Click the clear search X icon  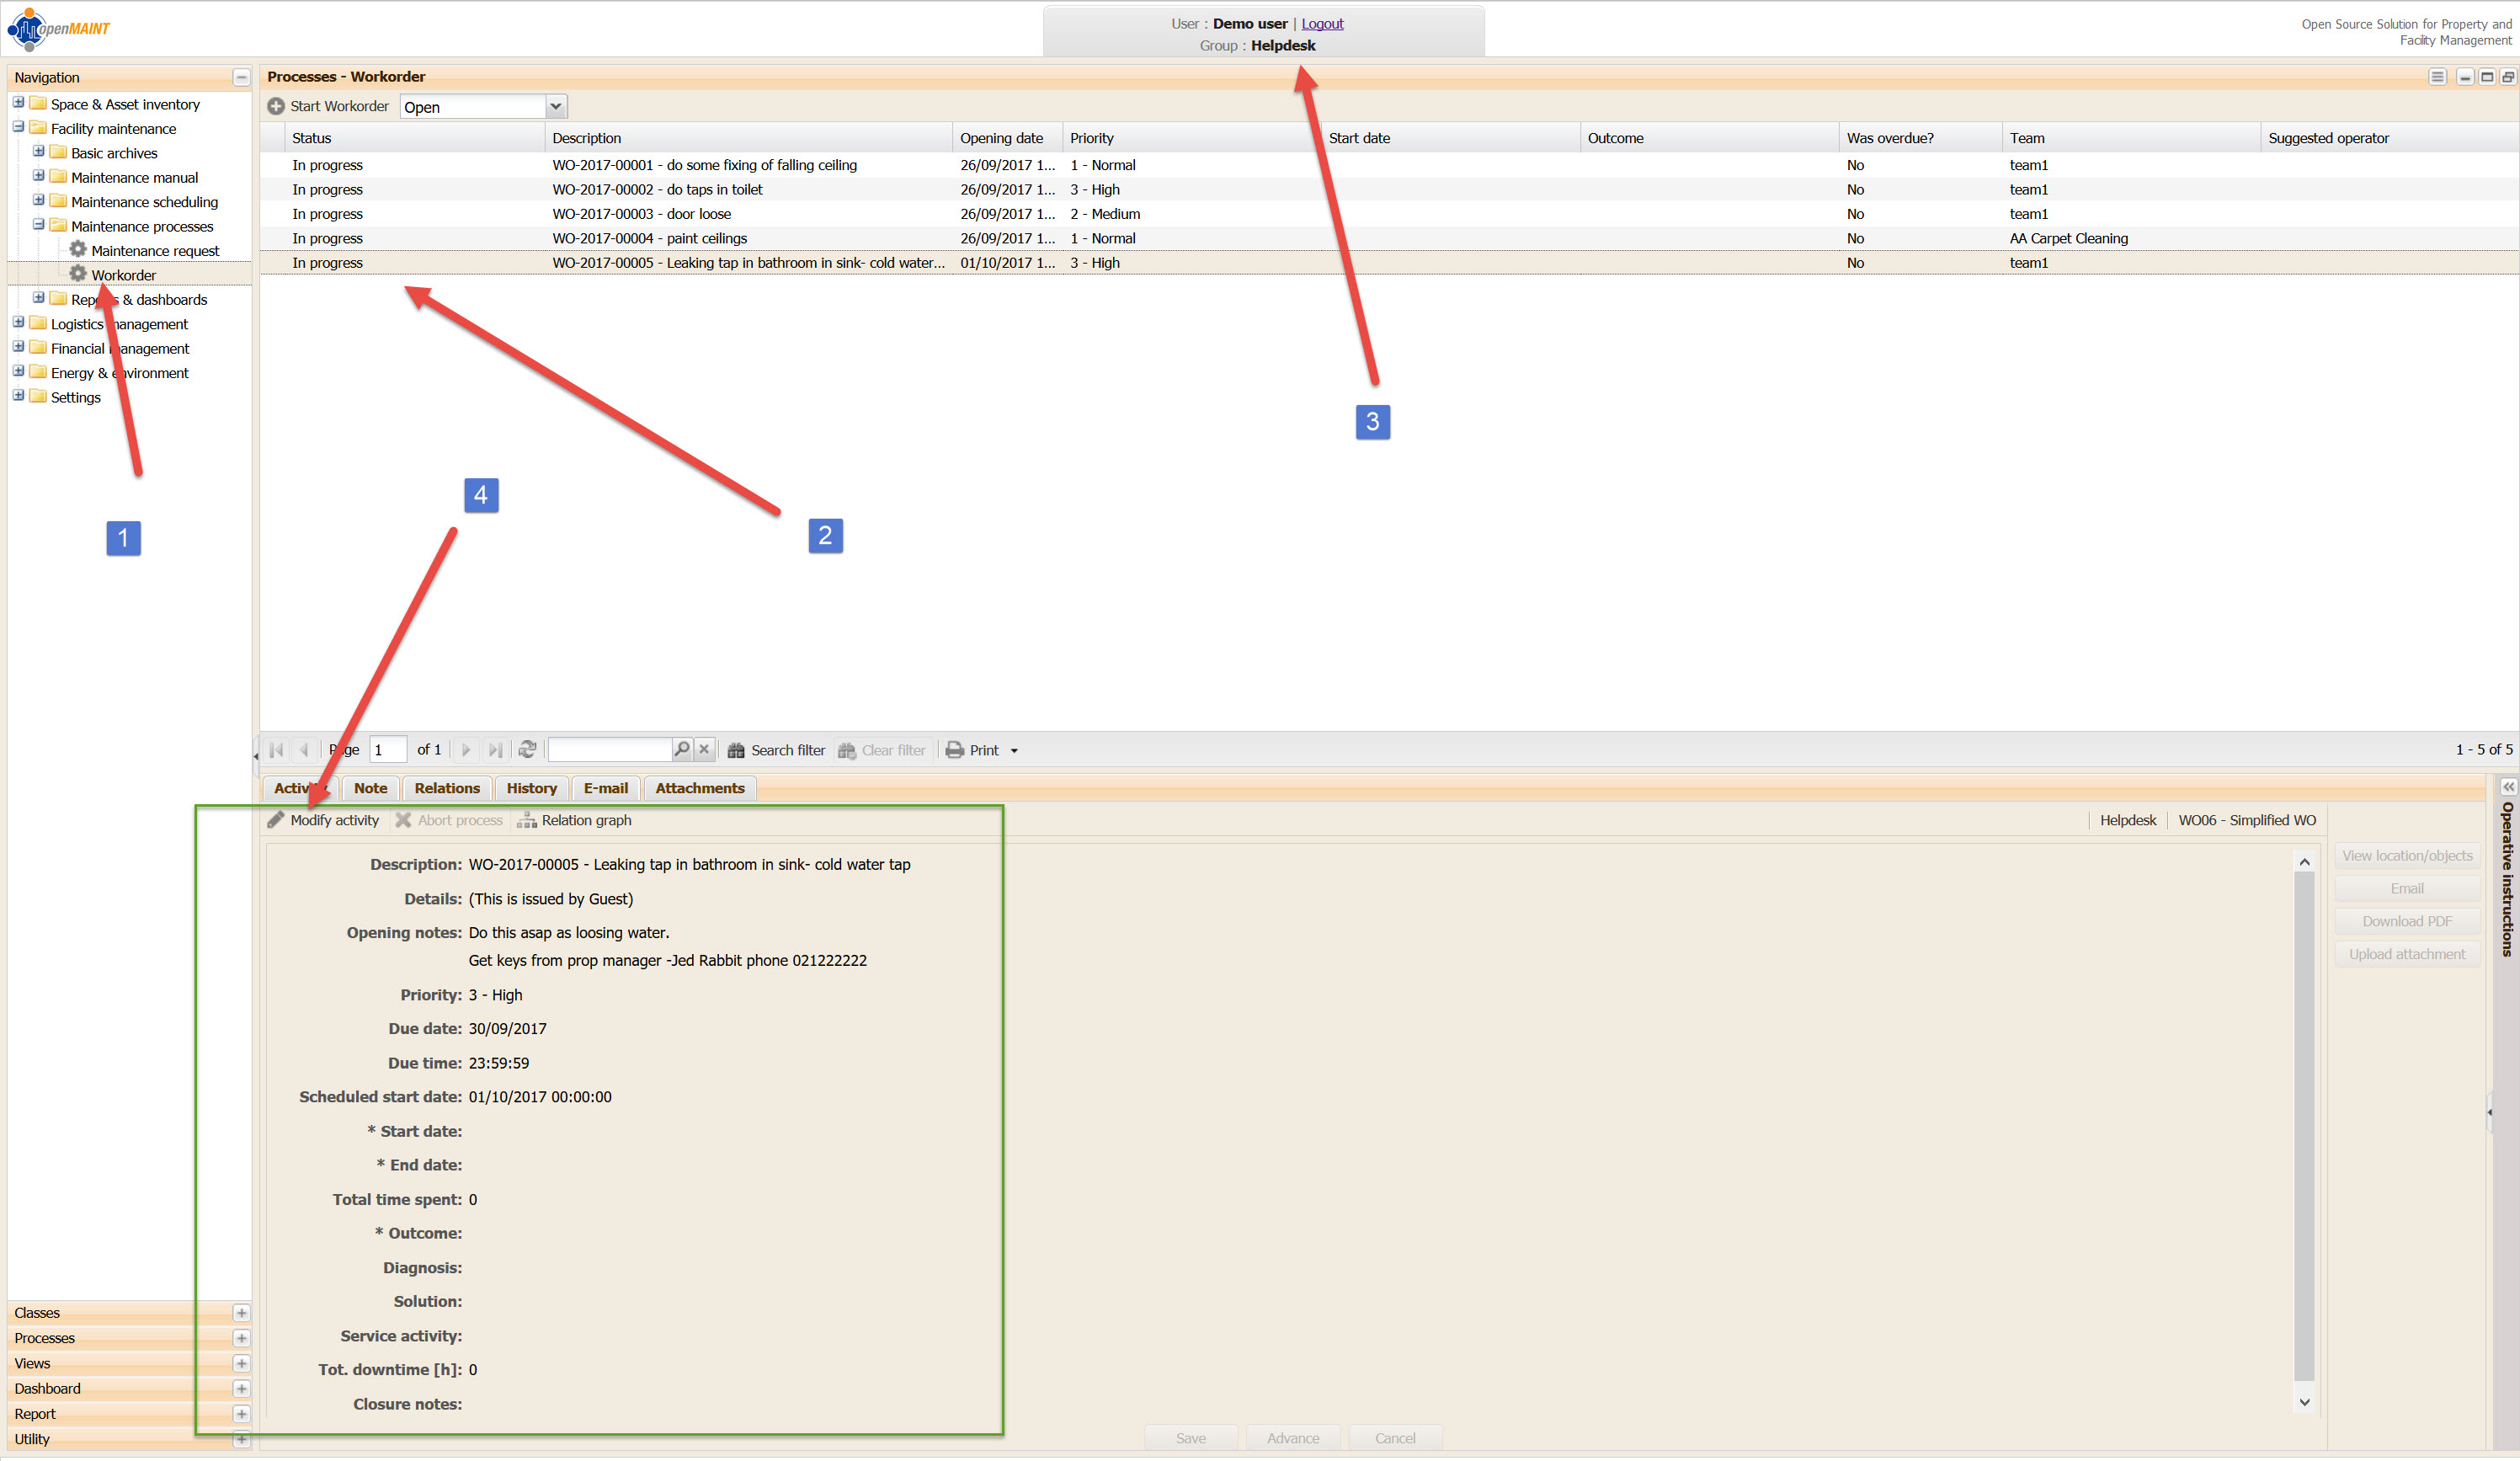[x=704, y=749]
